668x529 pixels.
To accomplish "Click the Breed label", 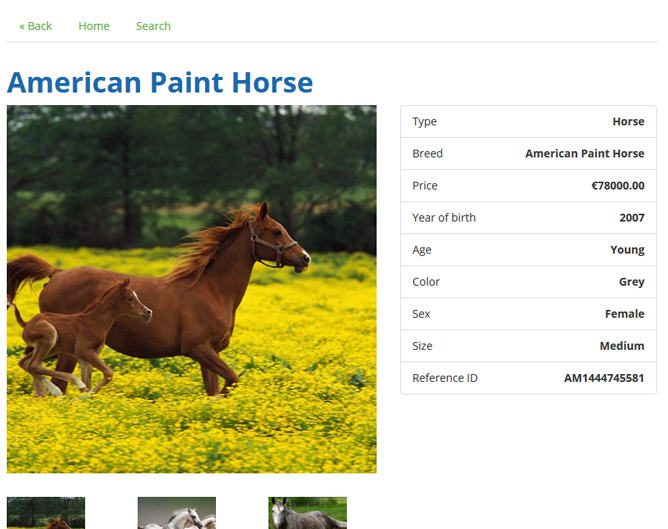I will [x=427, y=153].
